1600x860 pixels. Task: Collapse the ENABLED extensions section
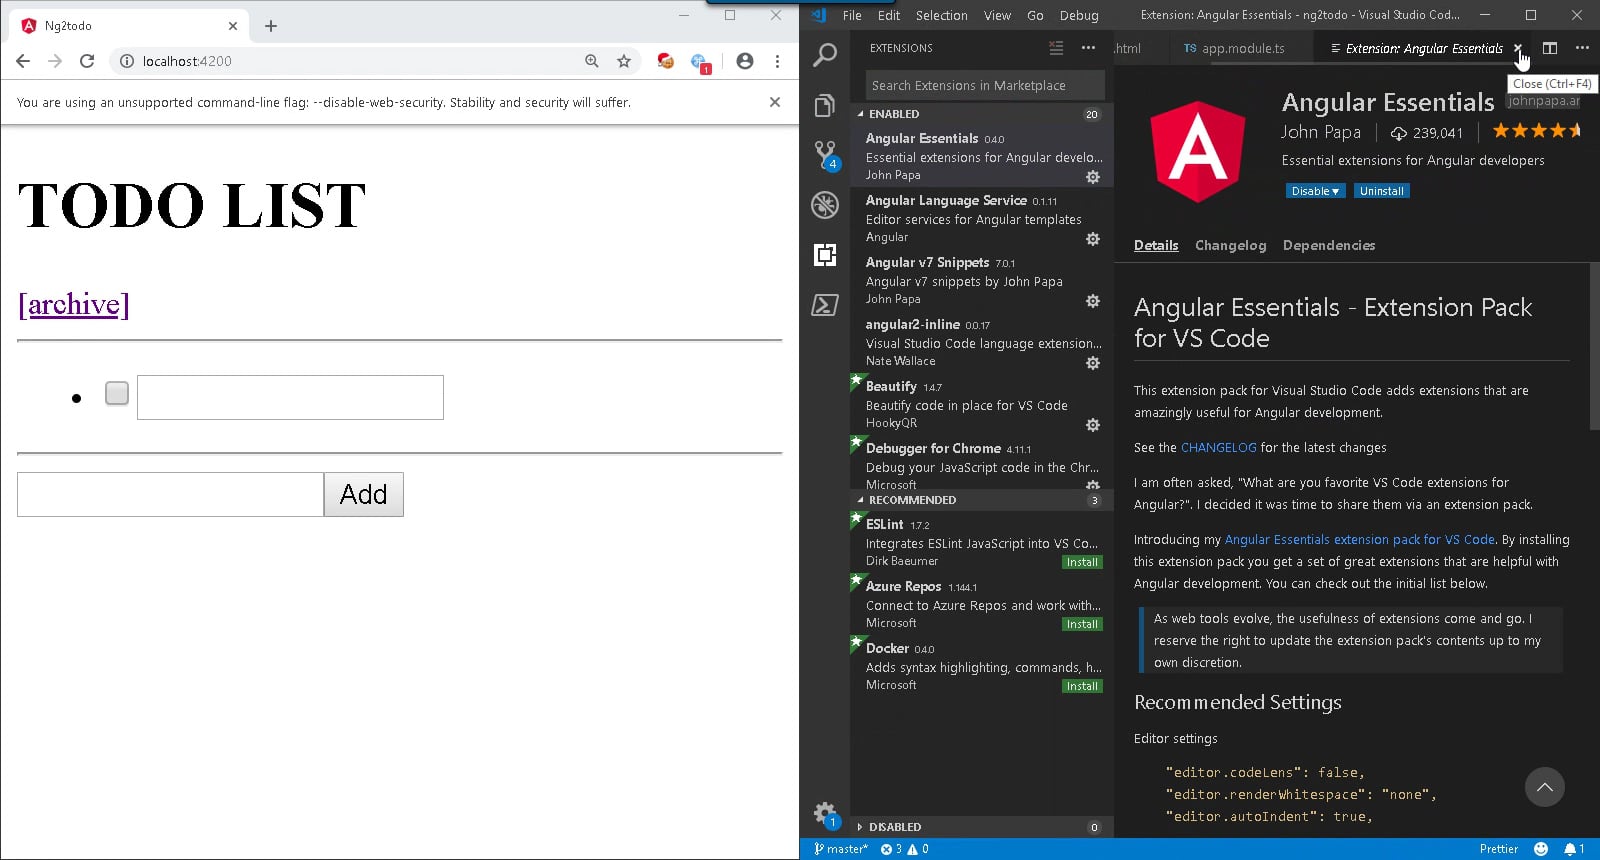pyautogui.click(x=980, y=114)
